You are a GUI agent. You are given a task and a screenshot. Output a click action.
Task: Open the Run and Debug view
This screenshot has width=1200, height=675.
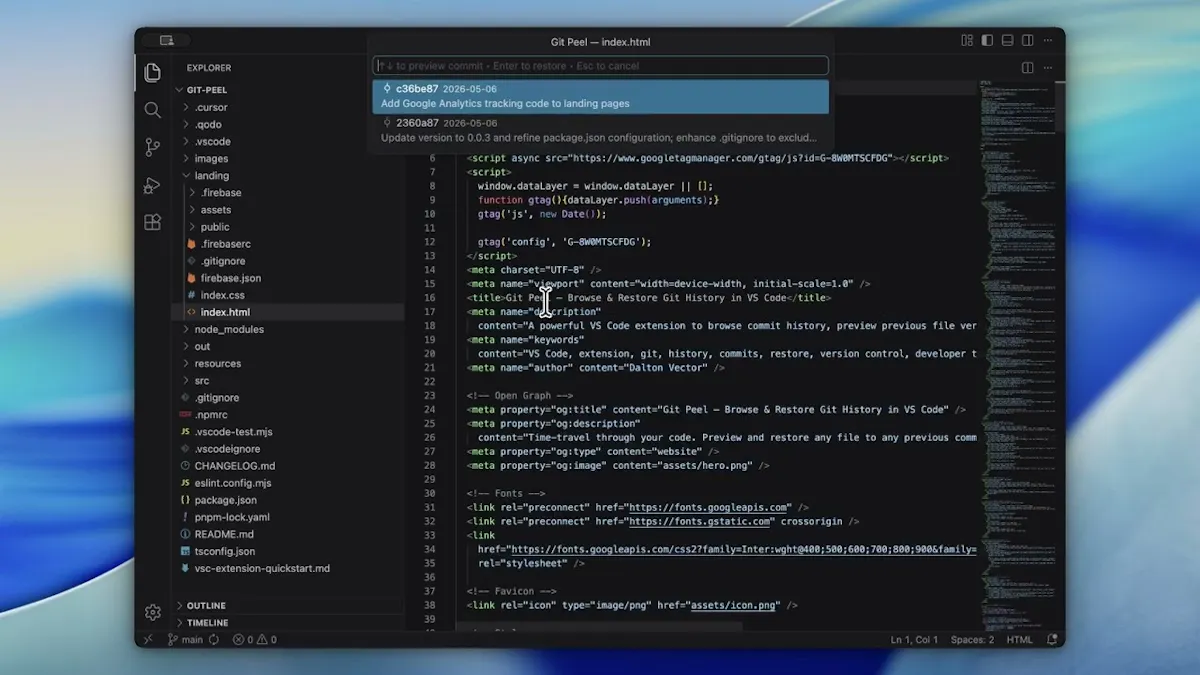pos(152,185)
